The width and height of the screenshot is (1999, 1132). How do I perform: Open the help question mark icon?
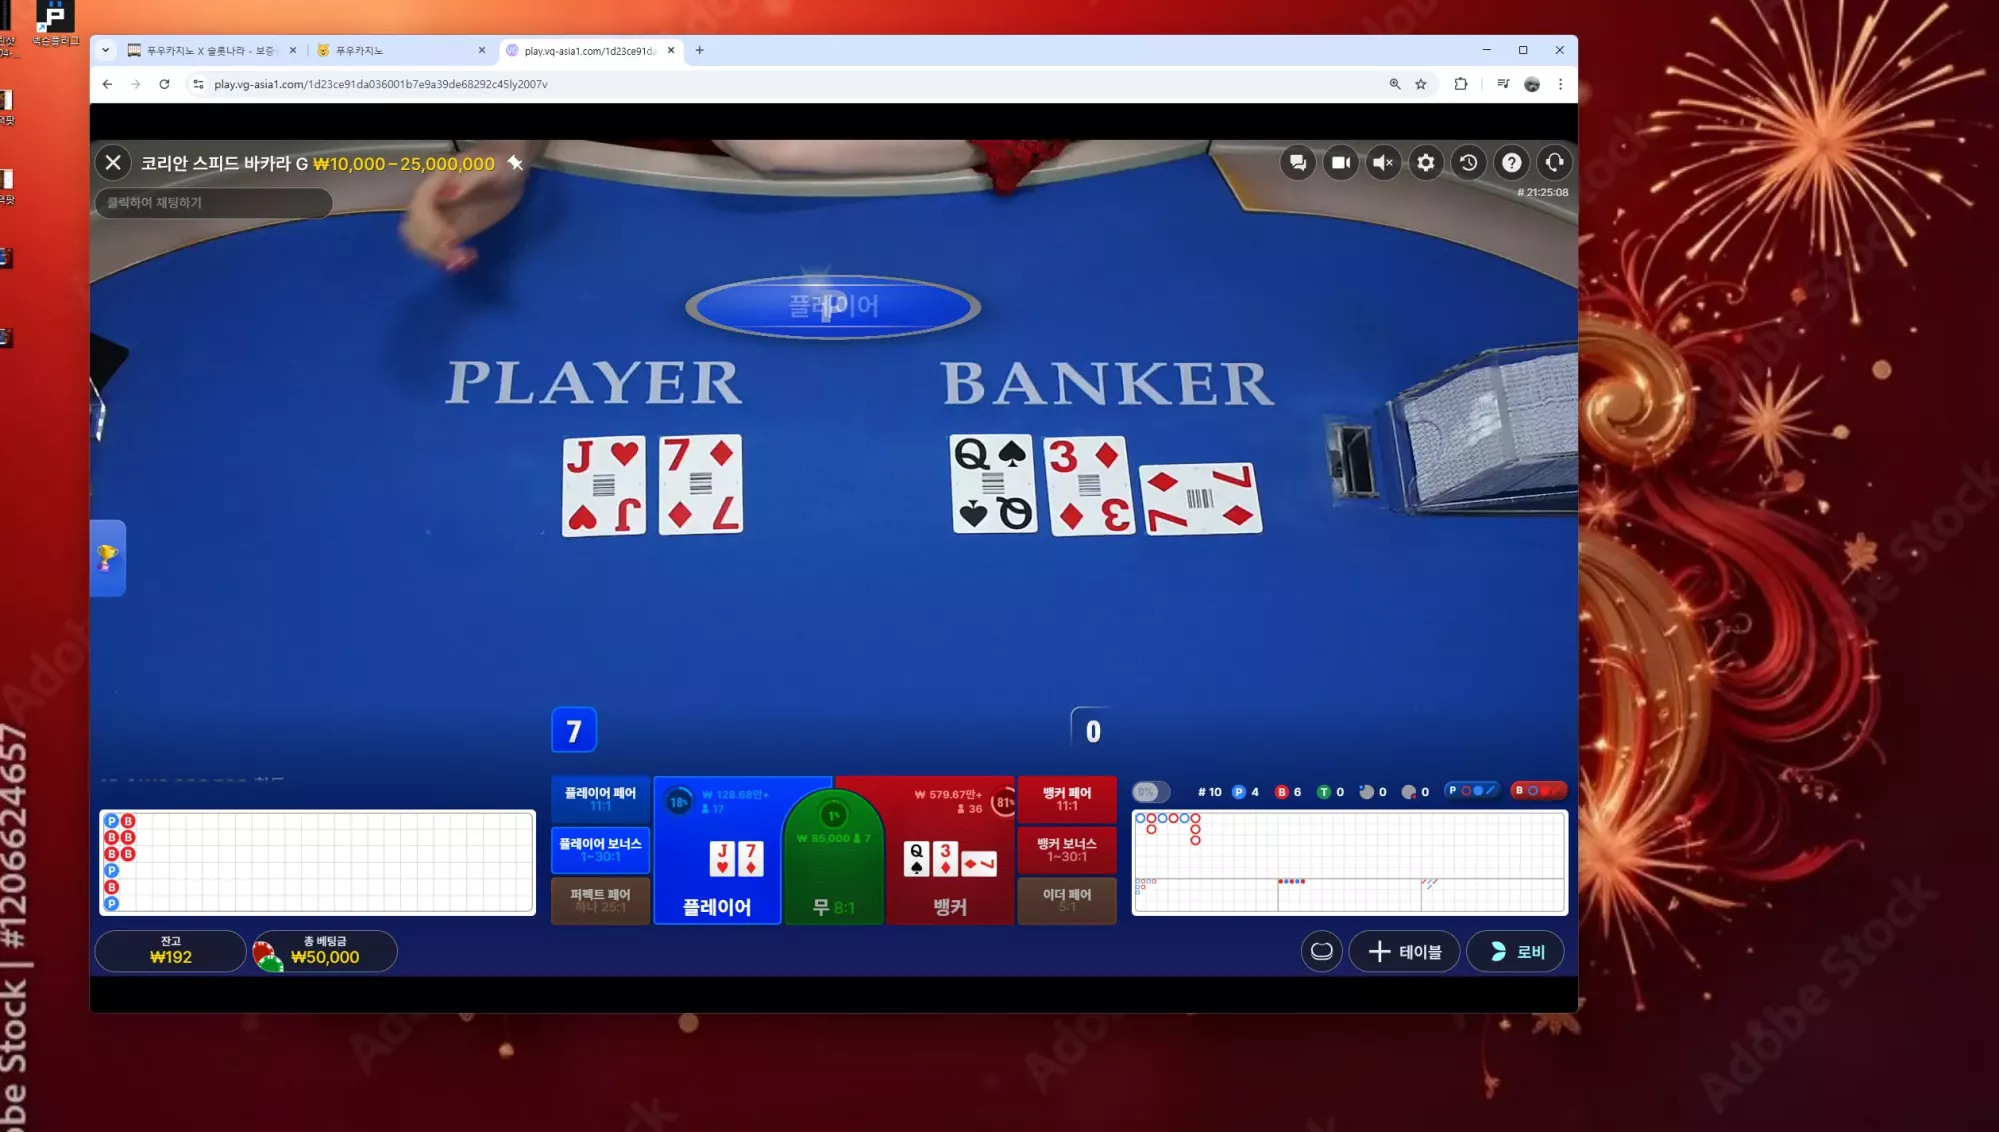tap(1512, 162)
